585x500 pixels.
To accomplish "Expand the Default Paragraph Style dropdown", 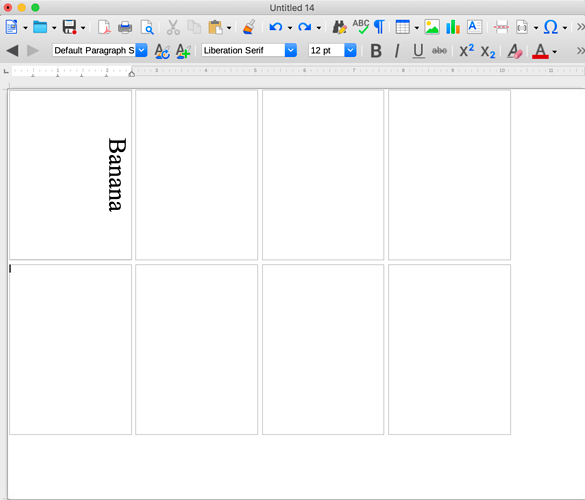I will [141, 50].
